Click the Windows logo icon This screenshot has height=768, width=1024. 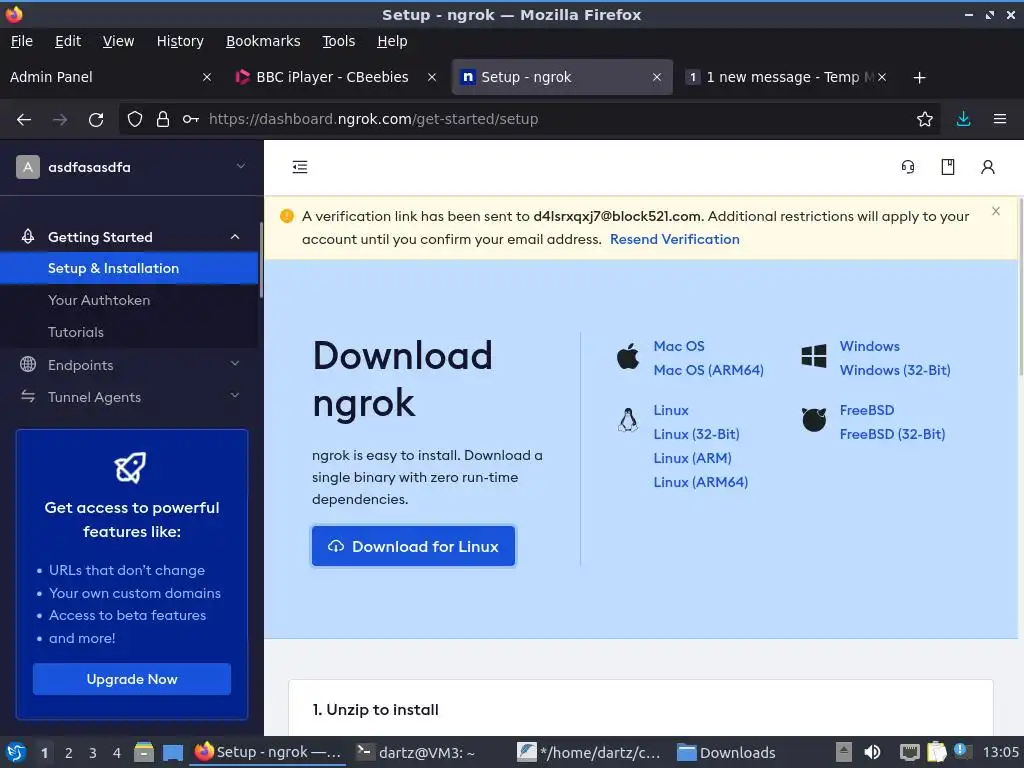[x=814, y=357]
